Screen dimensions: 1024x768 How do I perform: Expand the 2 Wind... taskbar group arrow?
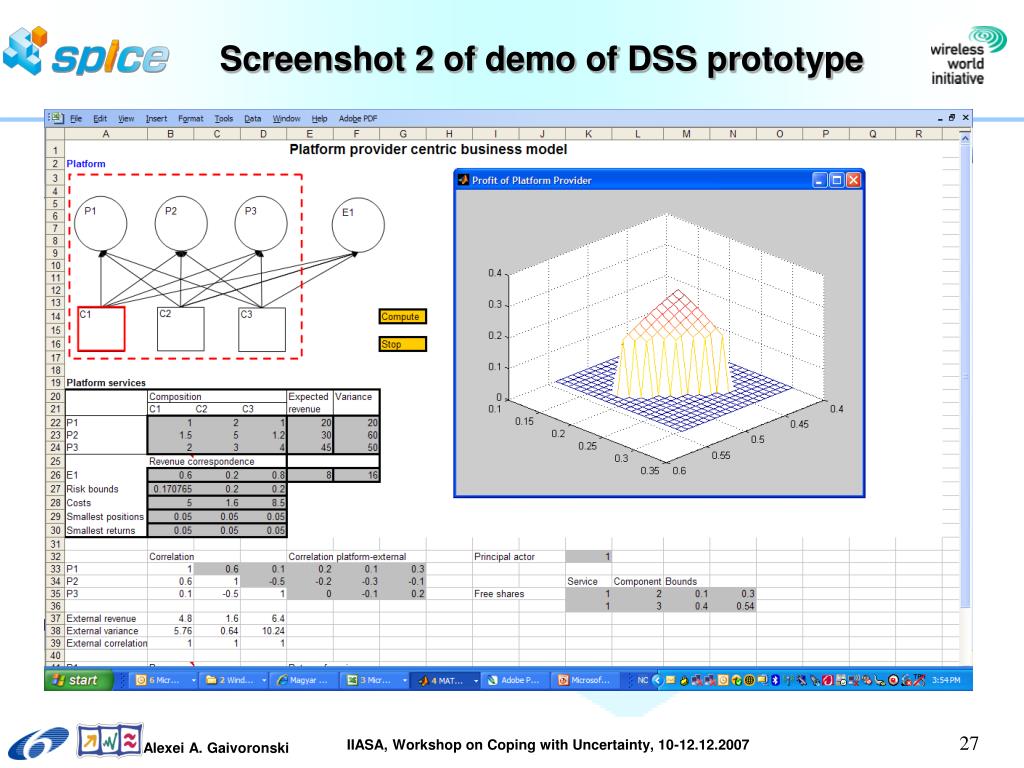pos(264,680)
